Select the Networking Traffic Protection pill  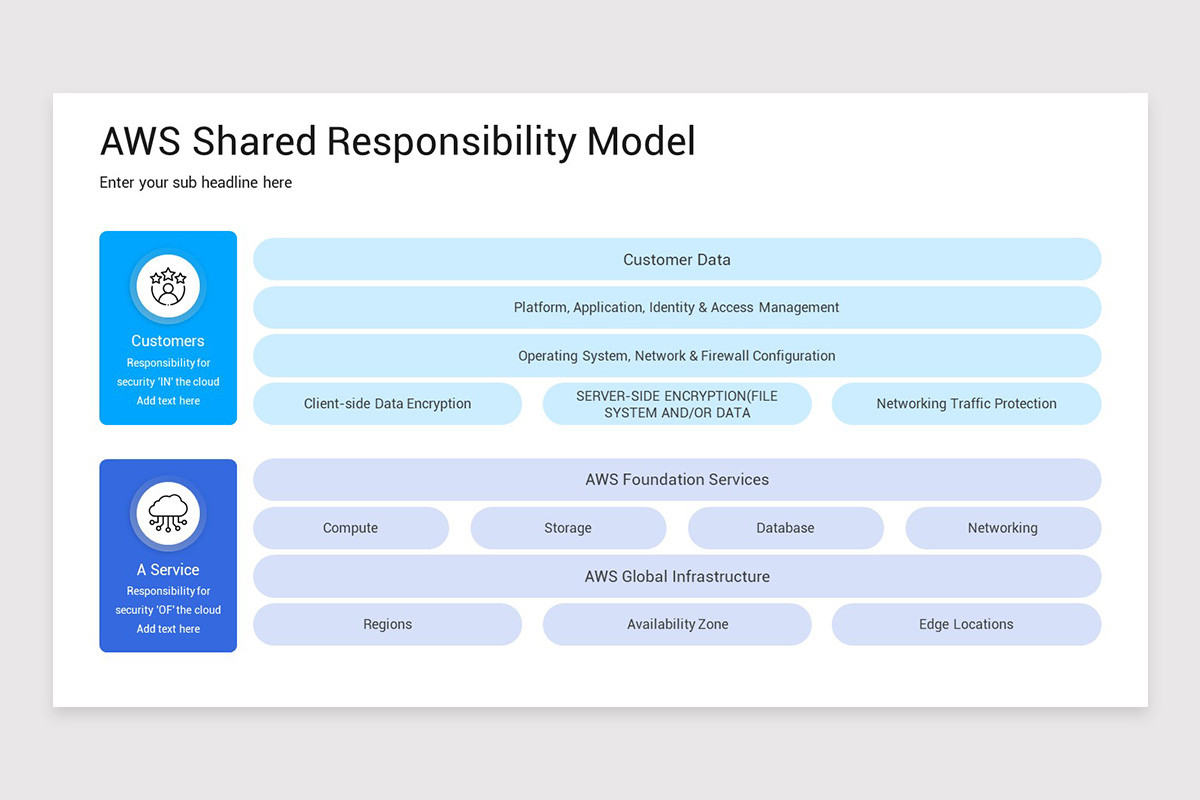[966, 404]
